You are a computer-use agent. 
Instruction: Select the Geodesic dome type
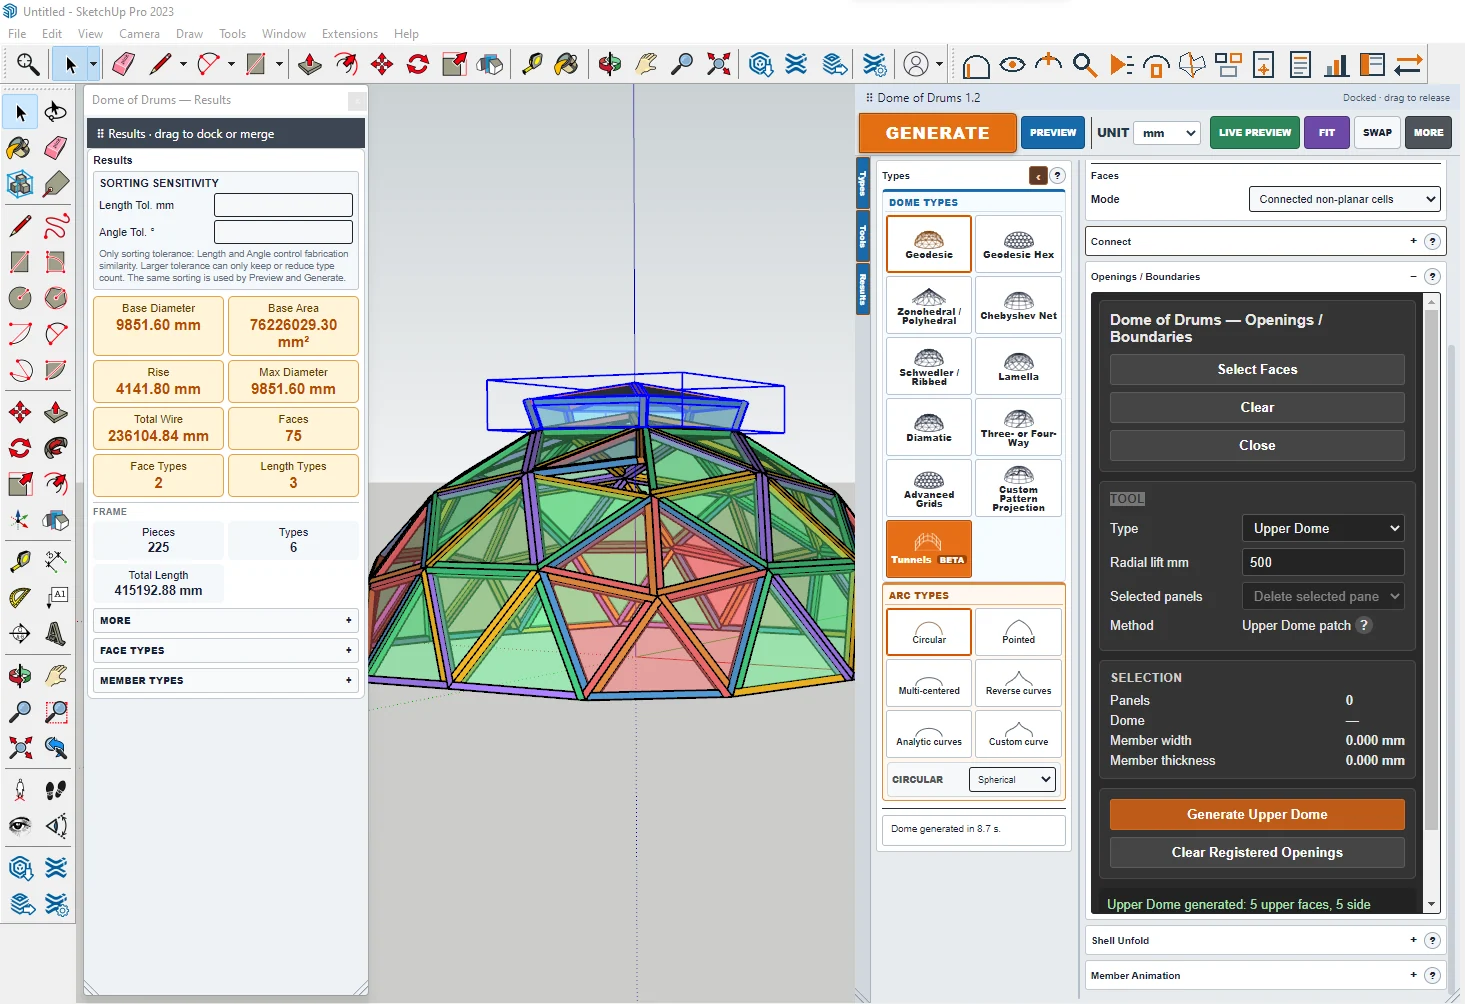point(929,243)
